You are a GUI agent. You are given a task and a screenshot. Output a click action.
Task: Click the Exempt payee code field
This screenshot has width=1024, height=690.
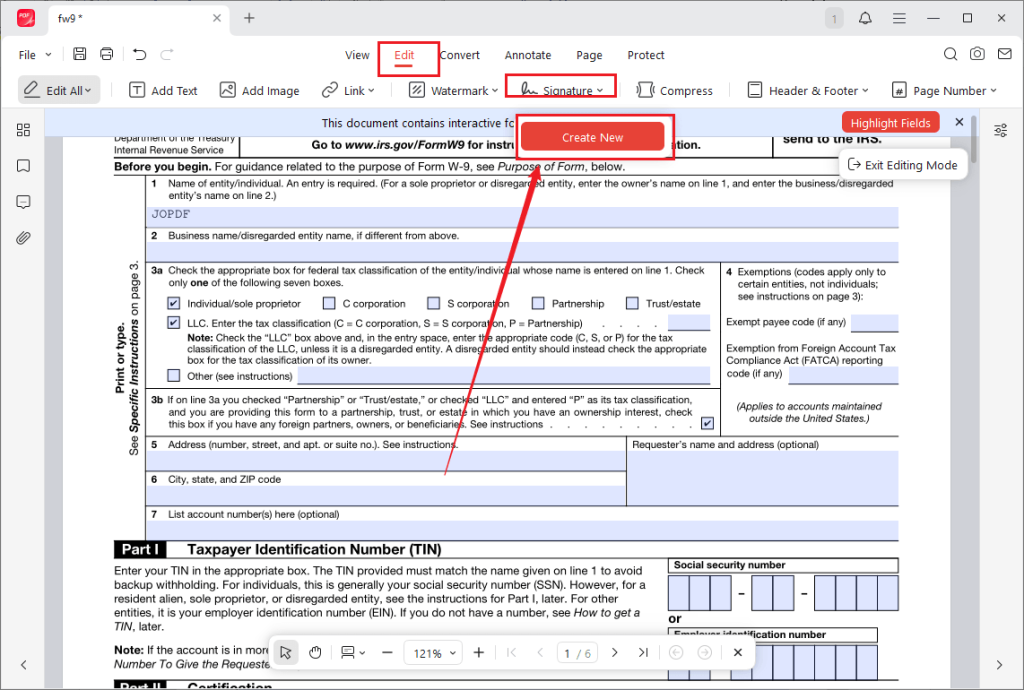(874, 322)
